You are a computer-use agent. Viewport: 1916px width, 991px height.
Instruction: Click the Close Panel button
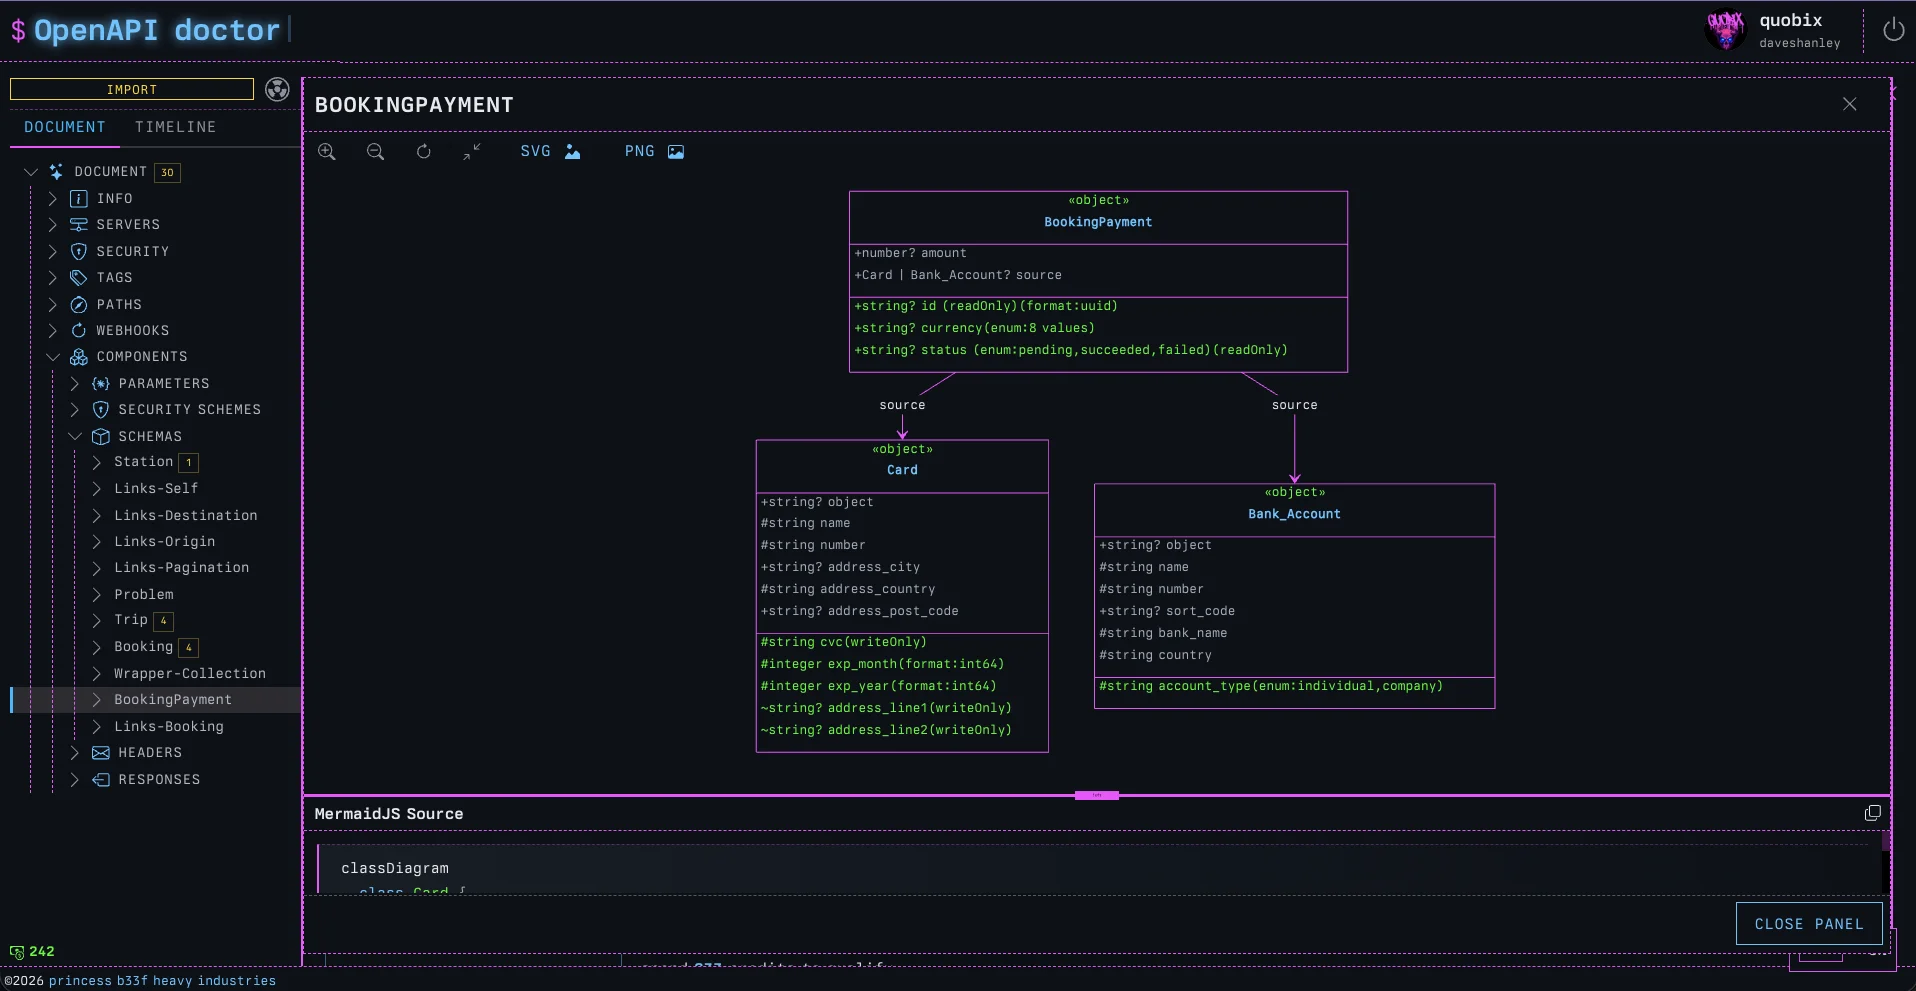click(1808, 924)
